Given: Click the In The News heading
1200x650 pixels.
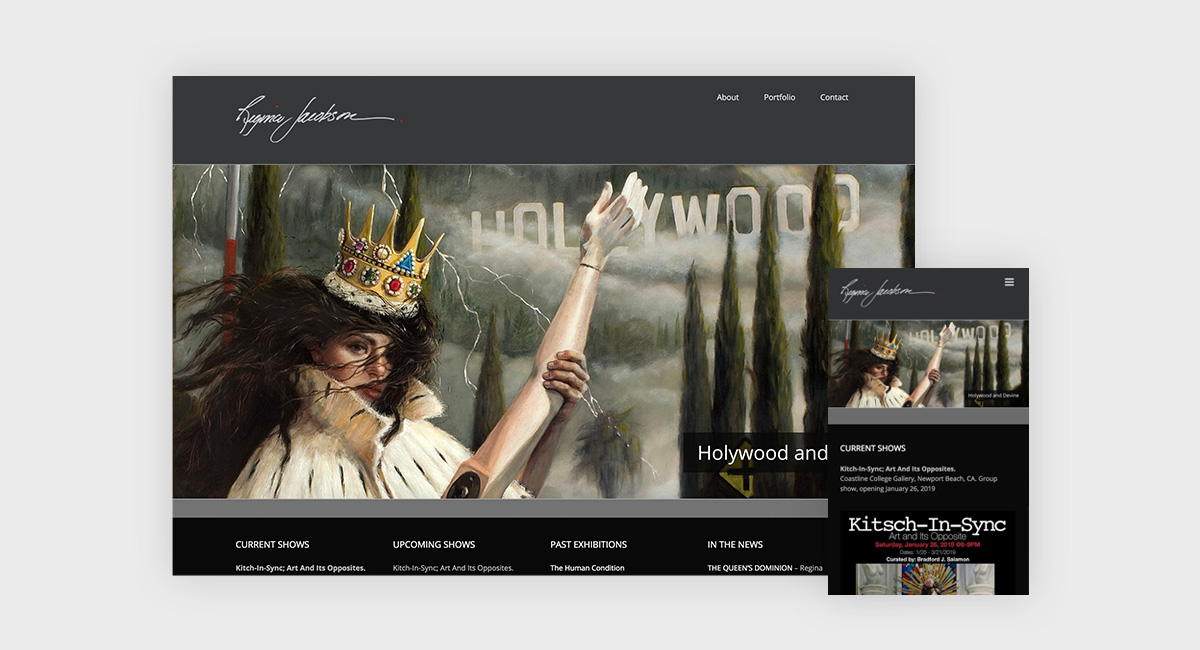Looking at the screenshot, I should point(735,545).
